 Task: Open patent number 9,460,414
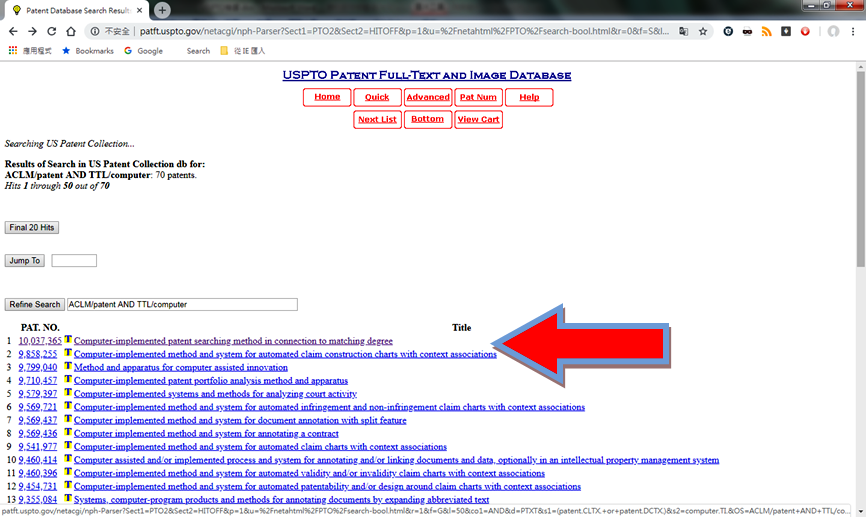[38, 460]
